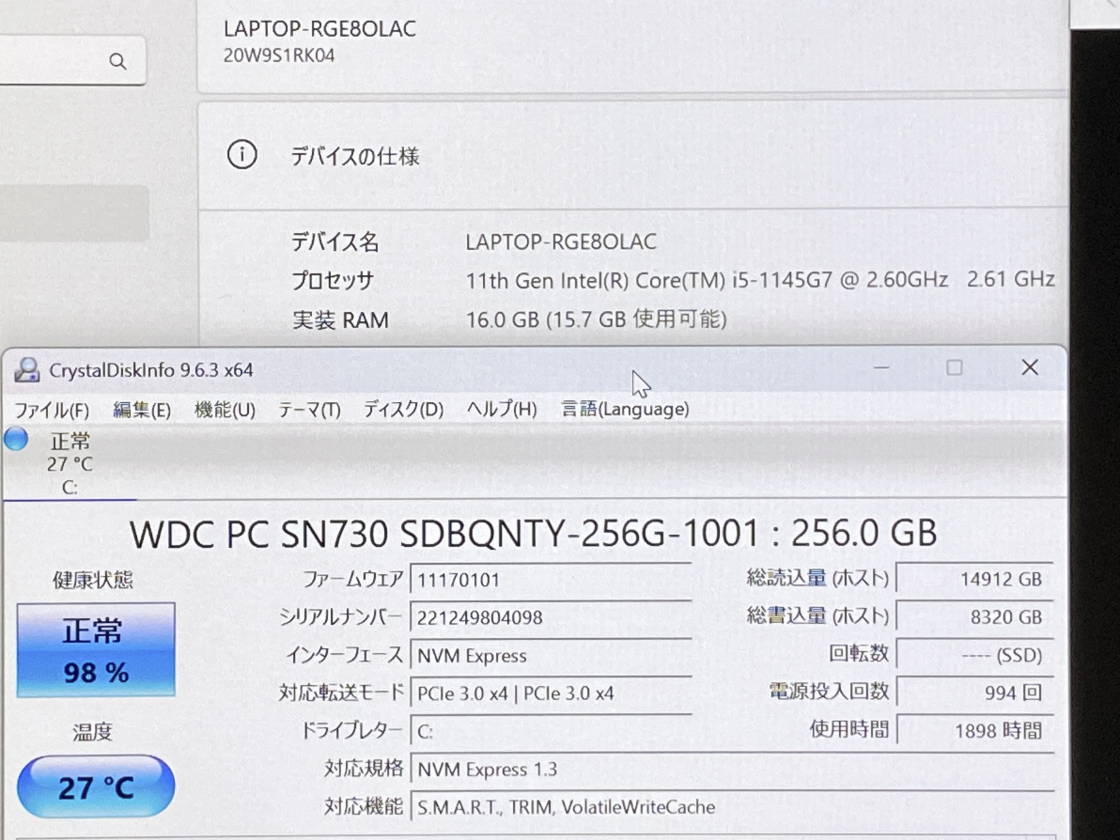Open the 編集(E) menu
The image size is (1120, 840).
coord(141,409)
